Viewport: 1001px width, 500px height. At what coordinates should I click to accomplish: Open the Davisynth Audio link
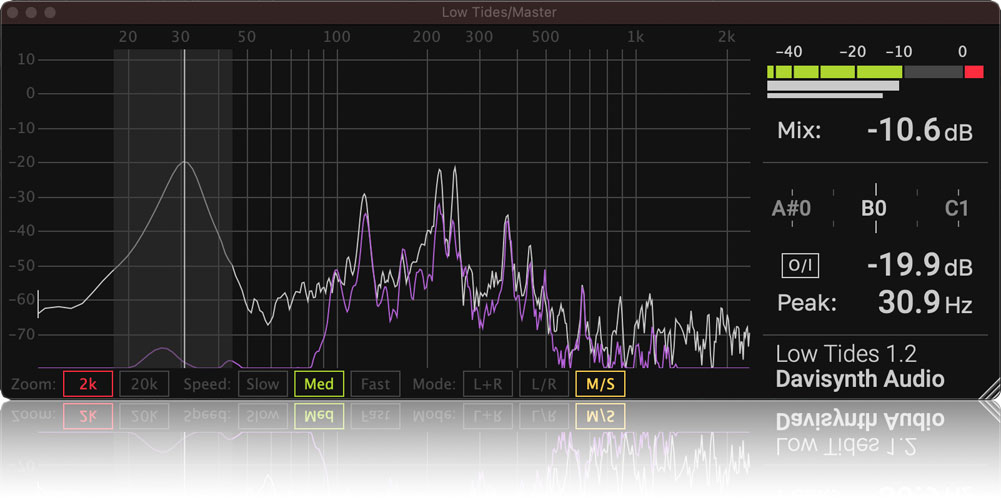pyautogui.click(x=859, y=379)
